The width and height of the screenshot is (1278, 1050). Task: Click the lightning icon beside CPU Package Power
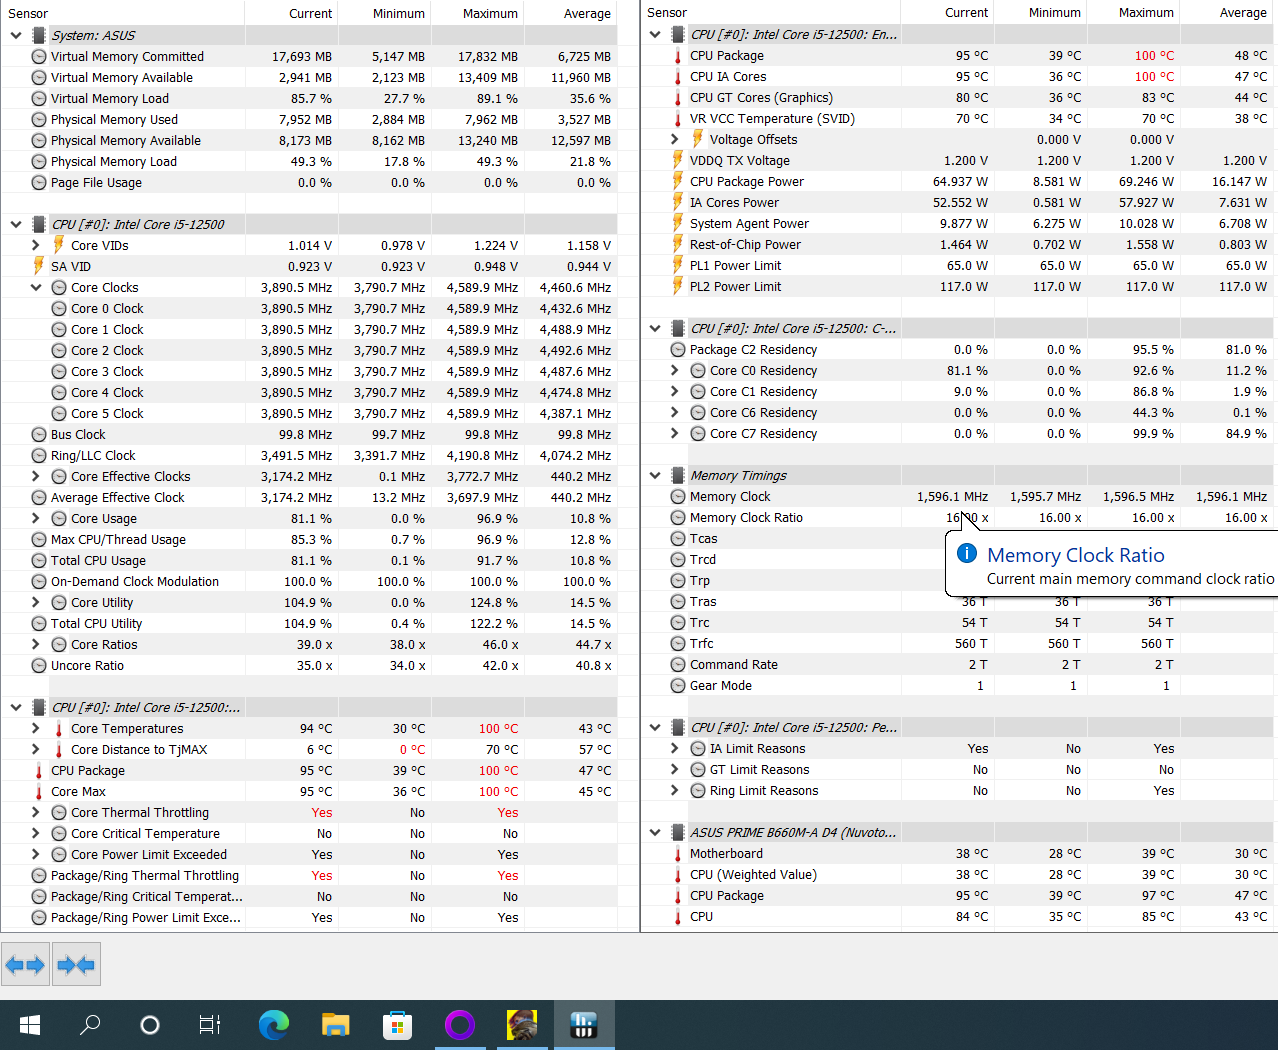678,181
